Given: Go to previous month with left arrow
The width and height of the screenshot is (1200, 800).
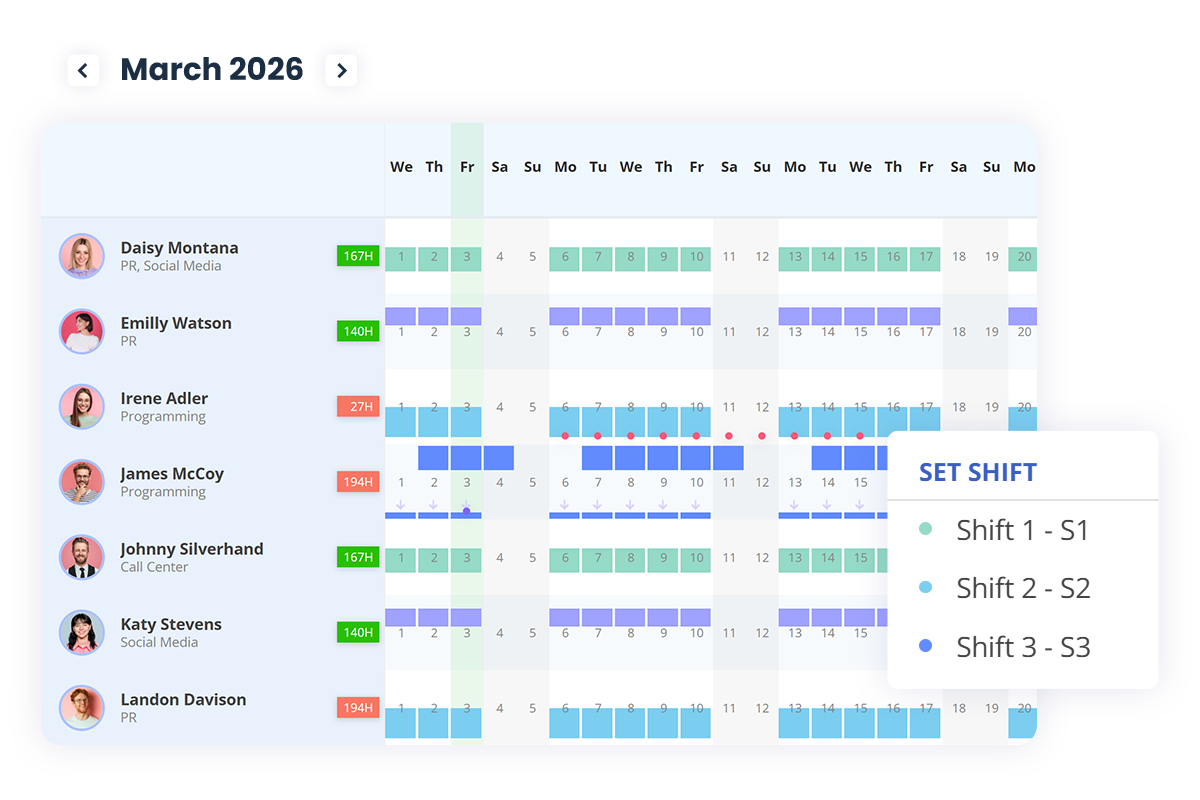Looking at the screenshot, I should tap(83, 70).
